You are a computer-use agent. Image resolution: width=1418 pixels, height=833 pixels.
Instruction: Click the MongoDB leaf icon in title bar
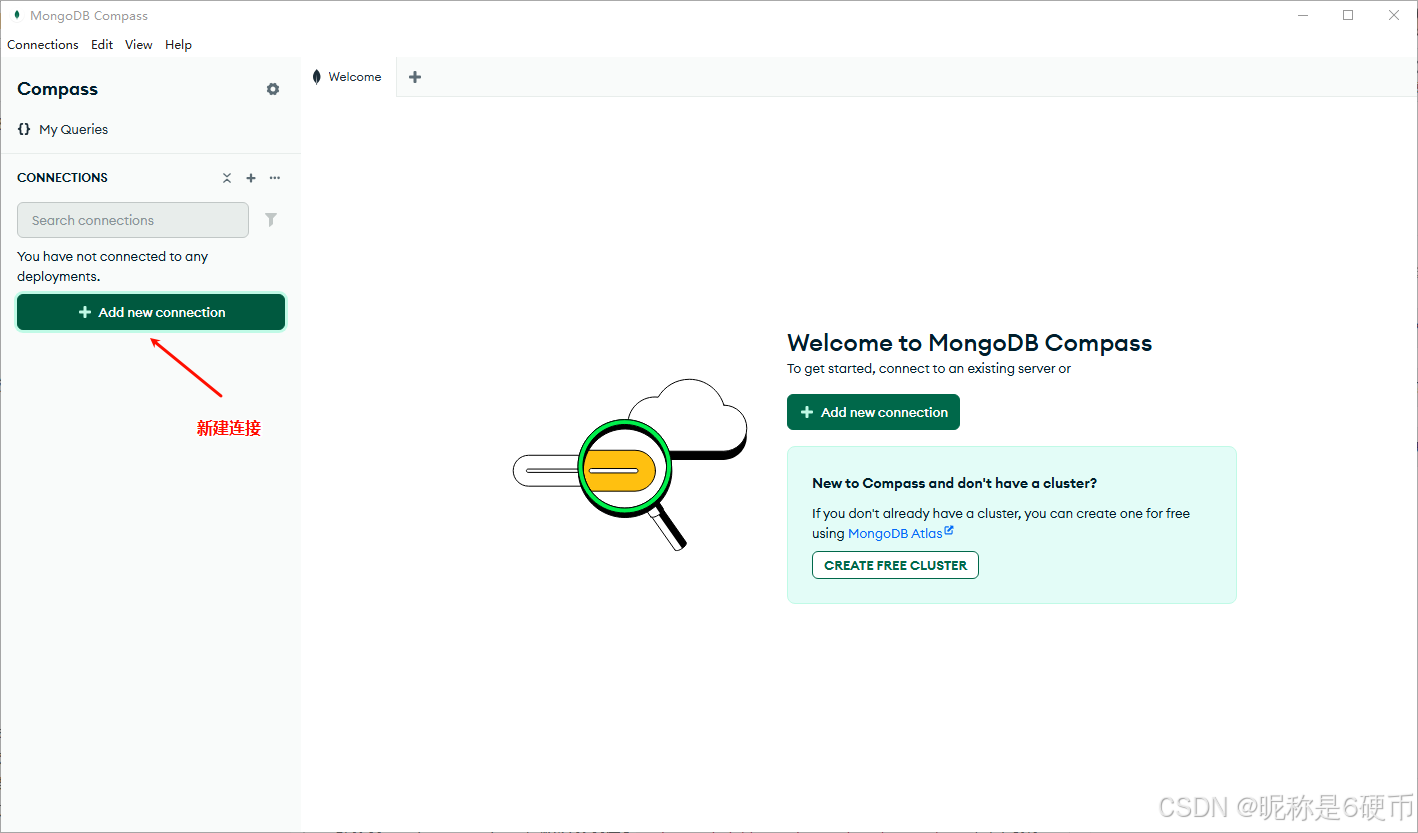point(17,15)
